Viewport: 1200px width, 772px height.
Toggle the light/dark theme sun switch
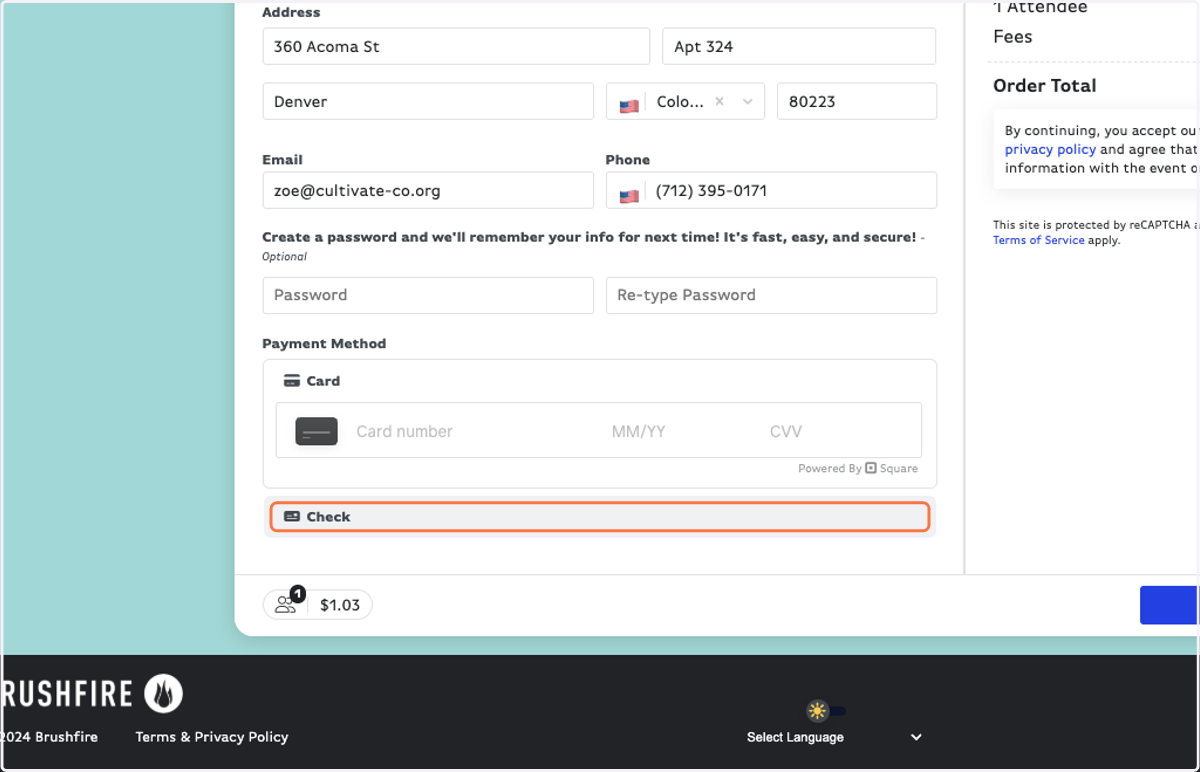pos(827,711)
